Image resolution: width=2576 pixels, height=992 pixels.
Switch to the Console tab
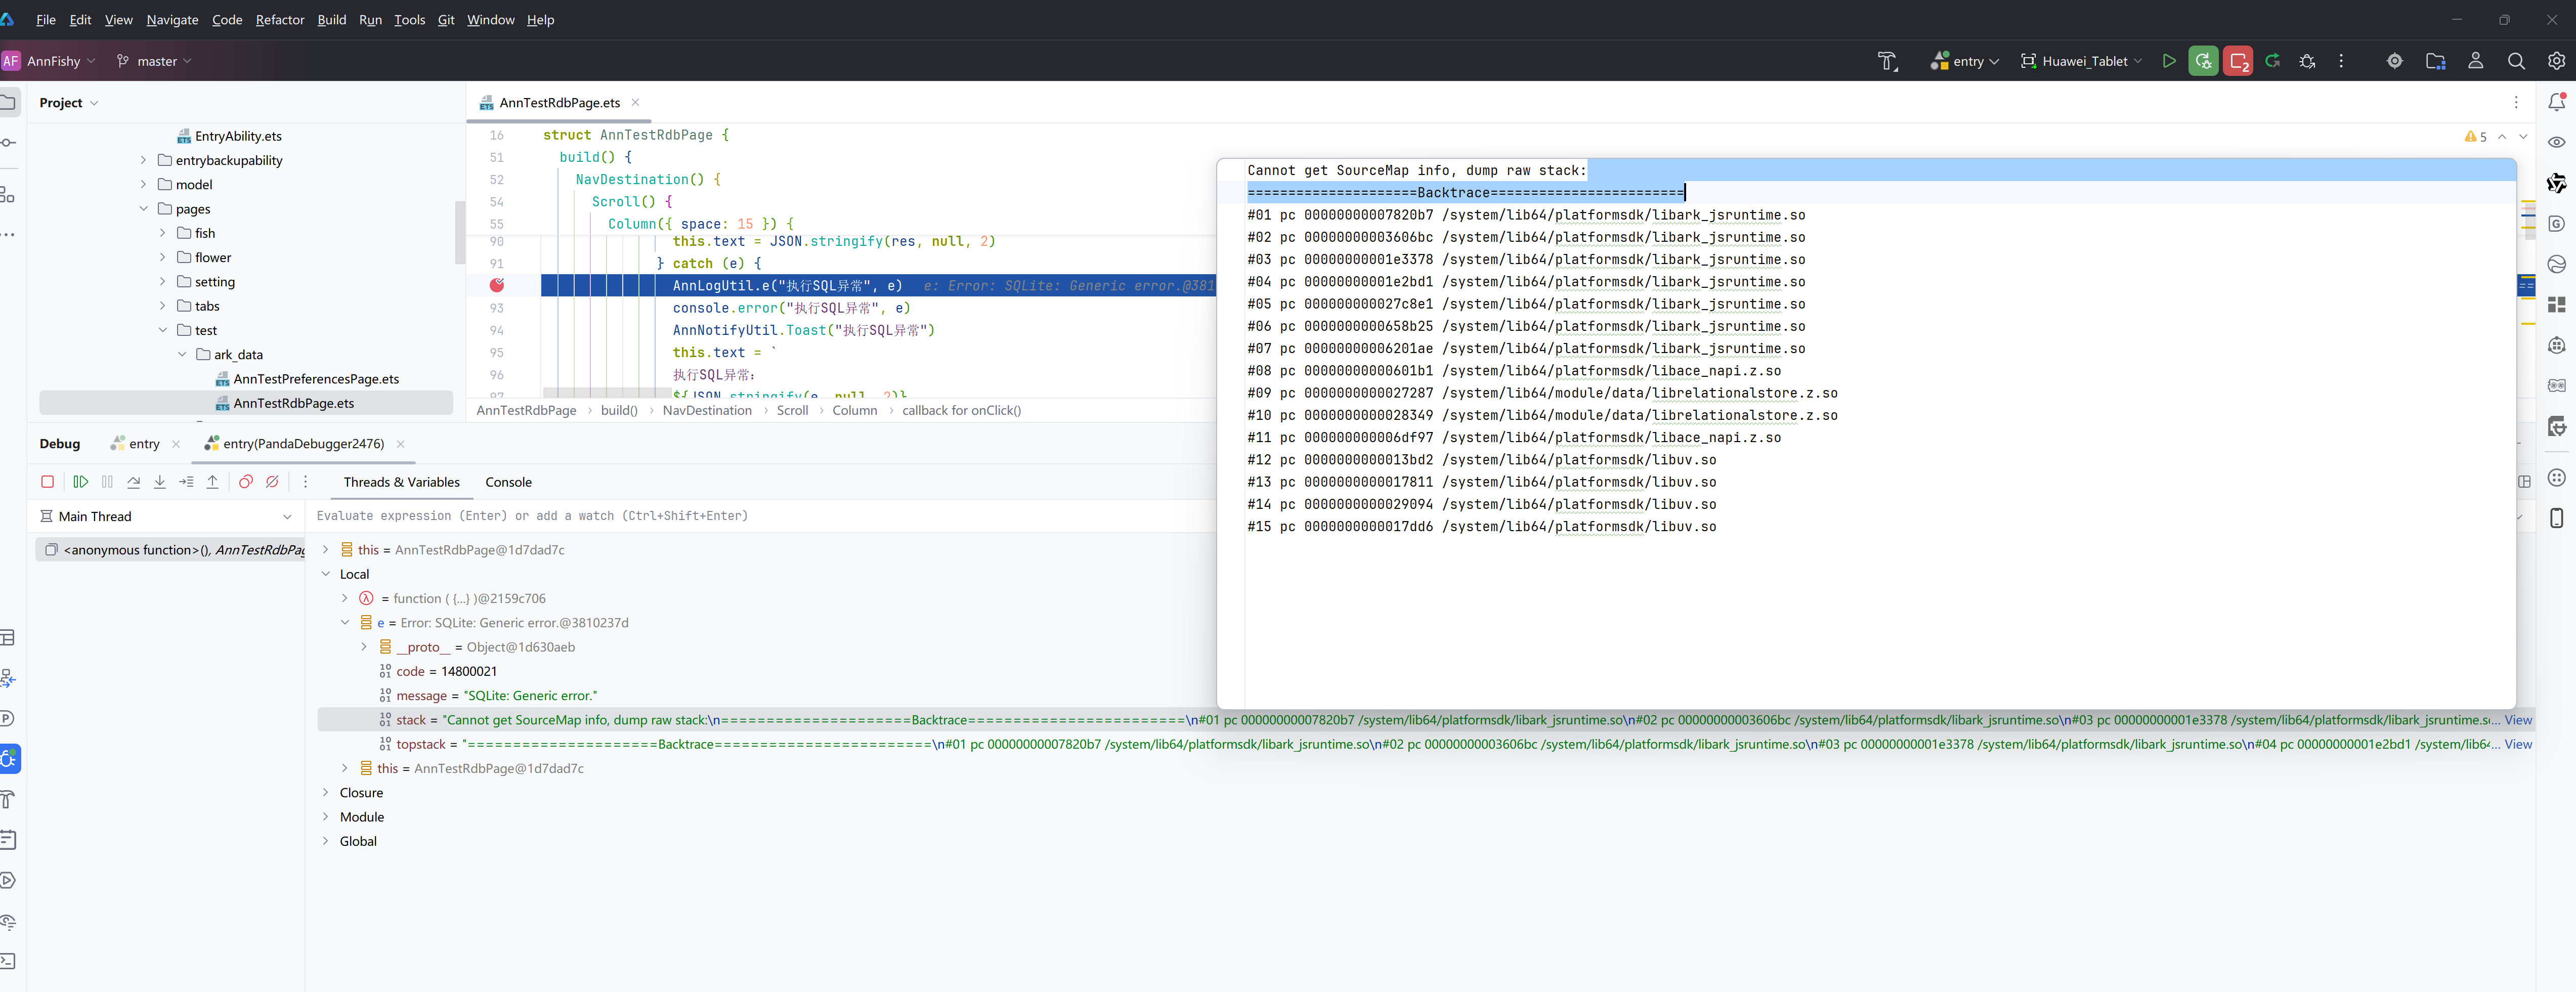point(508,482)
